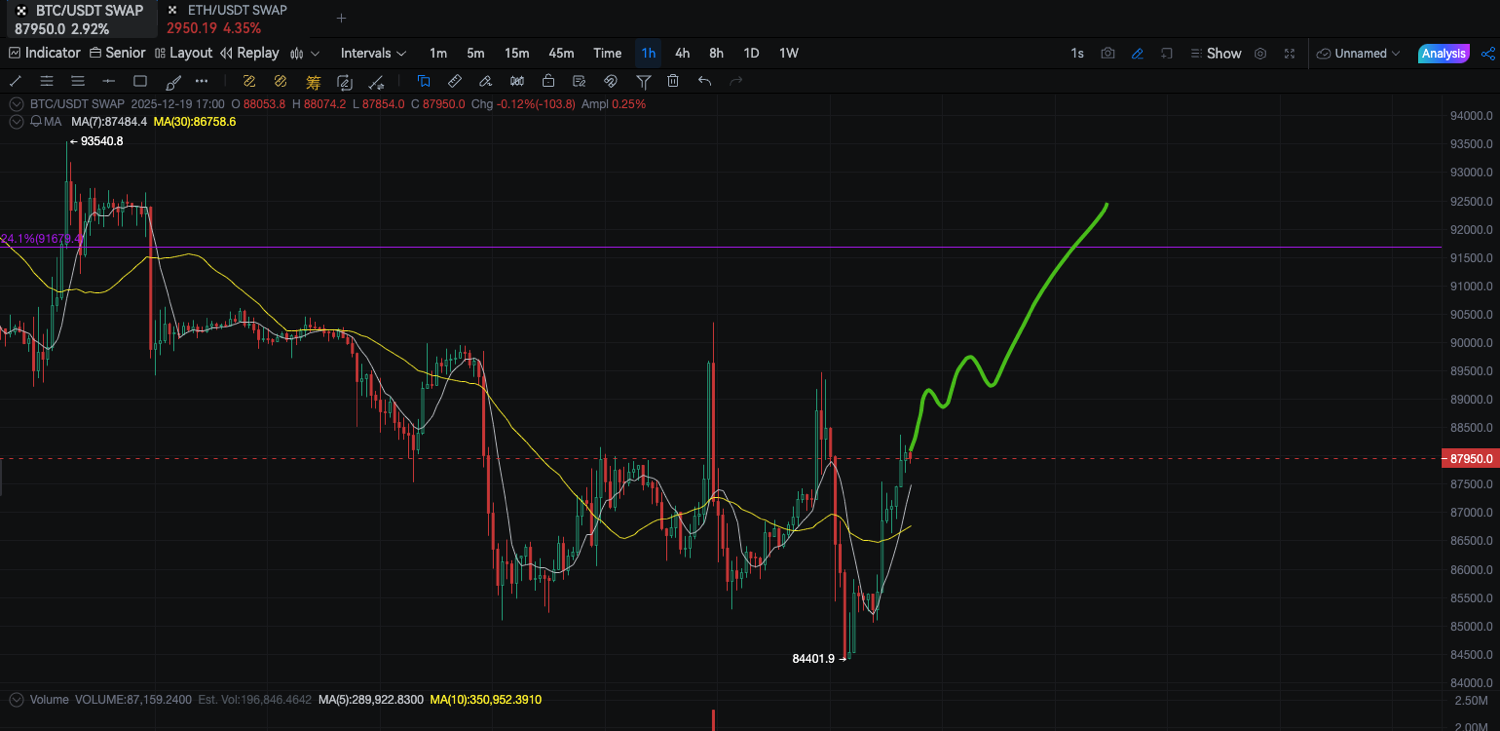The height and width of the screenshot is (731, 1500).
Task: Open the Indicator menu
Action: [44, 53]
